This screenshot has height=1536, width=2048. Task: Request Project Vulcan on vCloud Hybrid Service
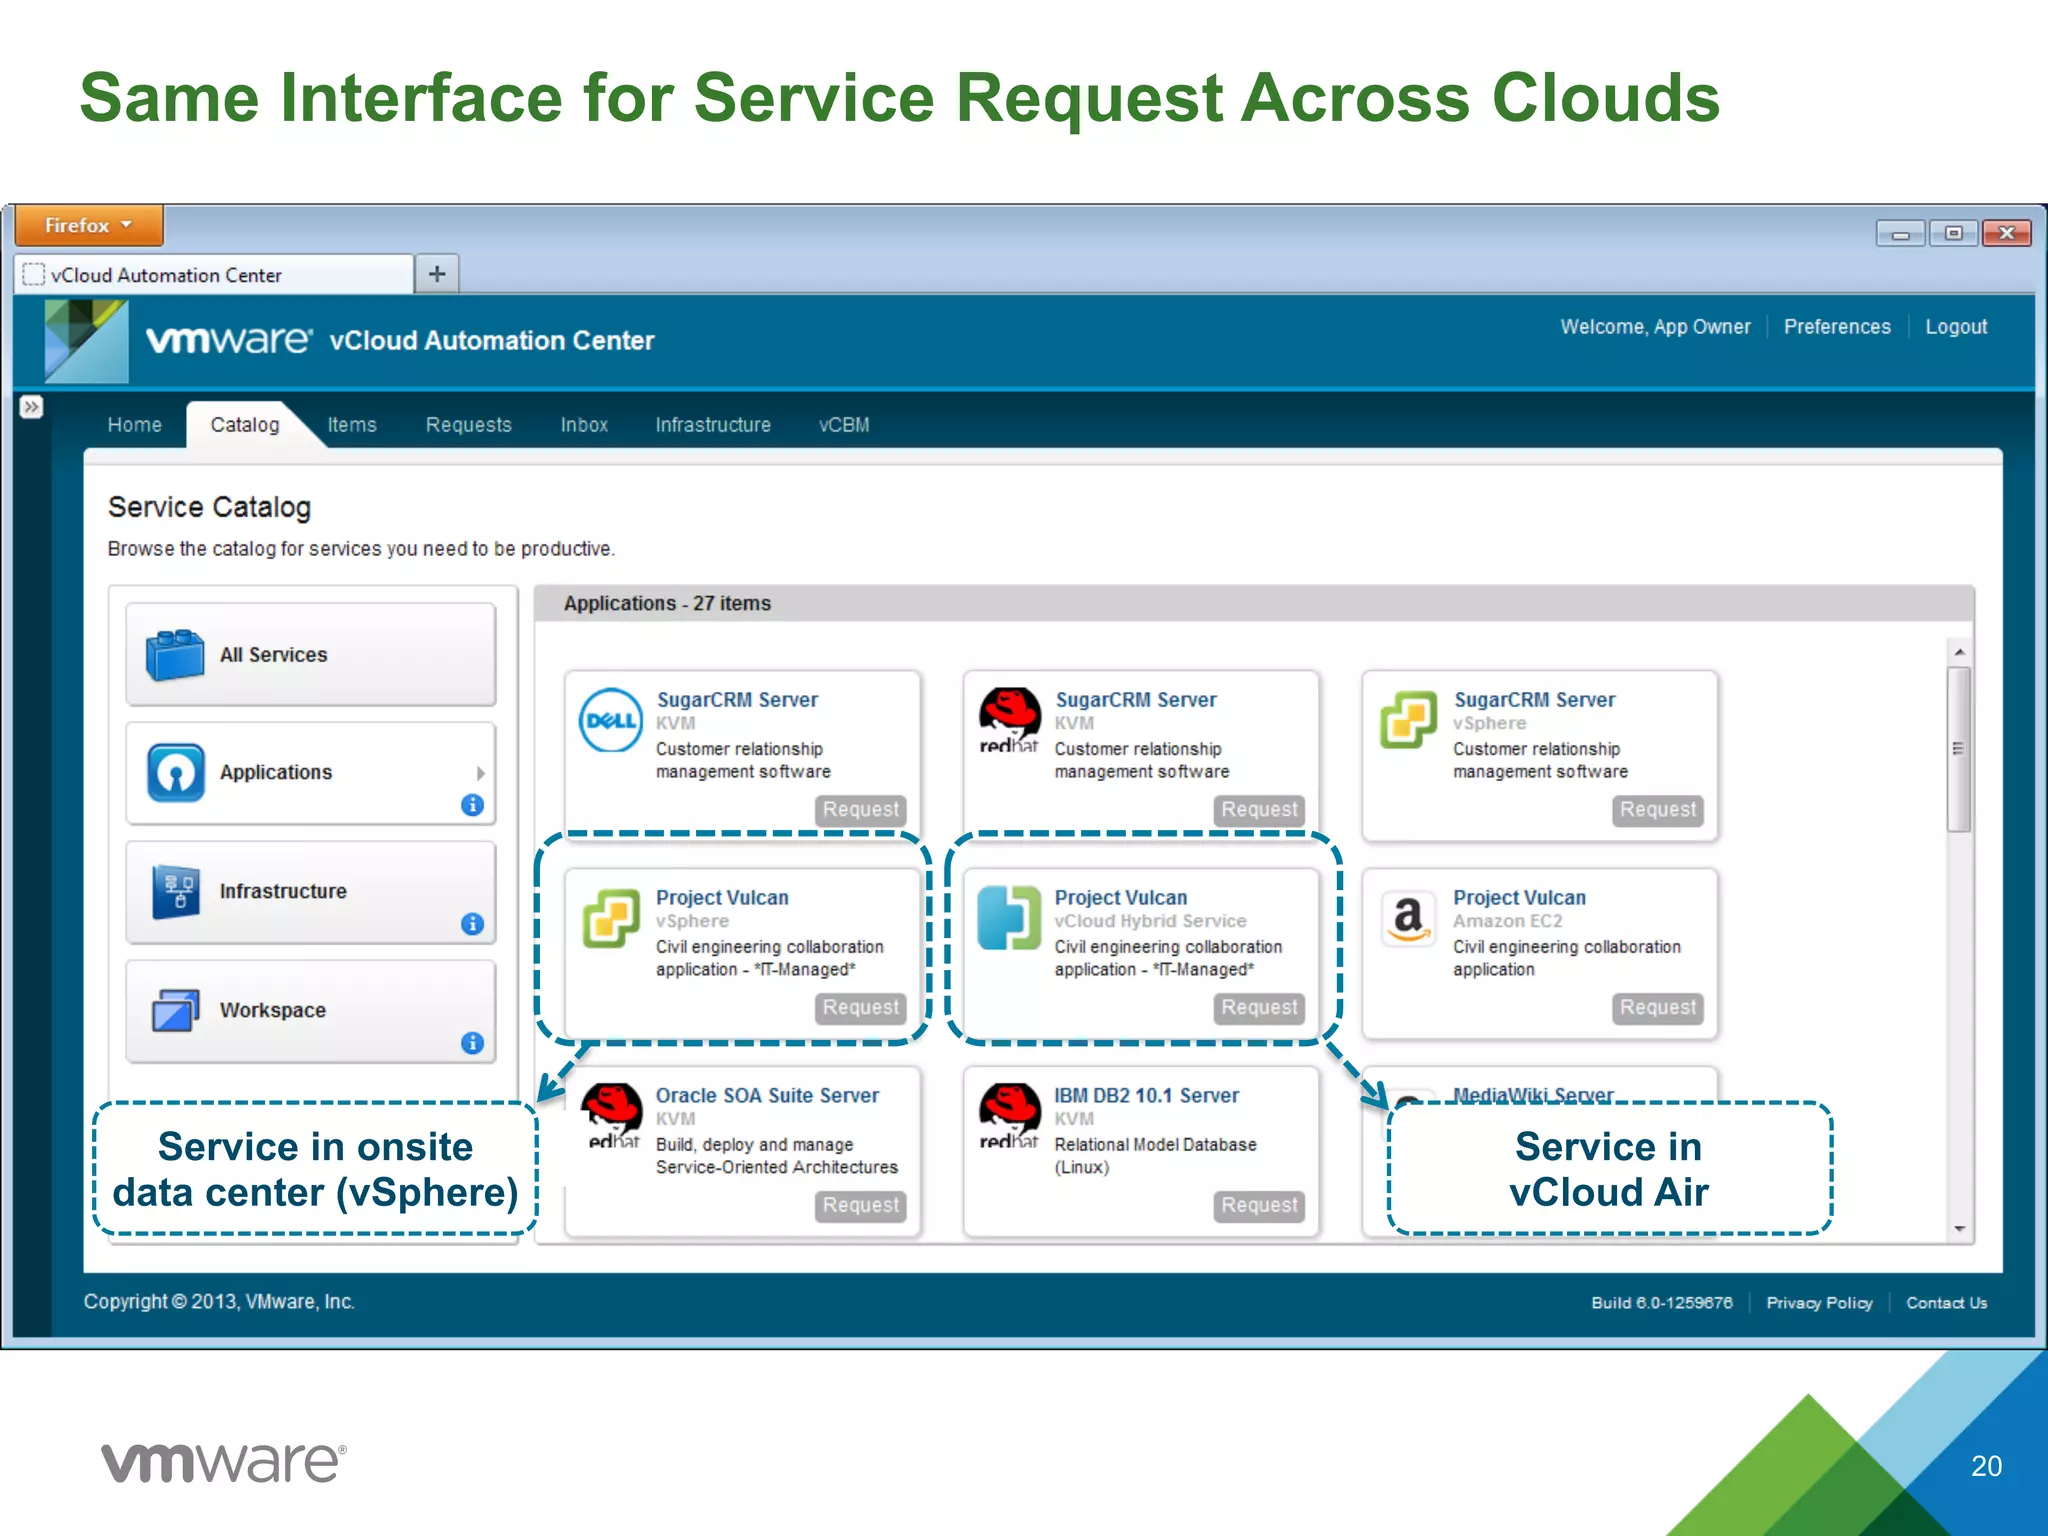[1259, 1007]
